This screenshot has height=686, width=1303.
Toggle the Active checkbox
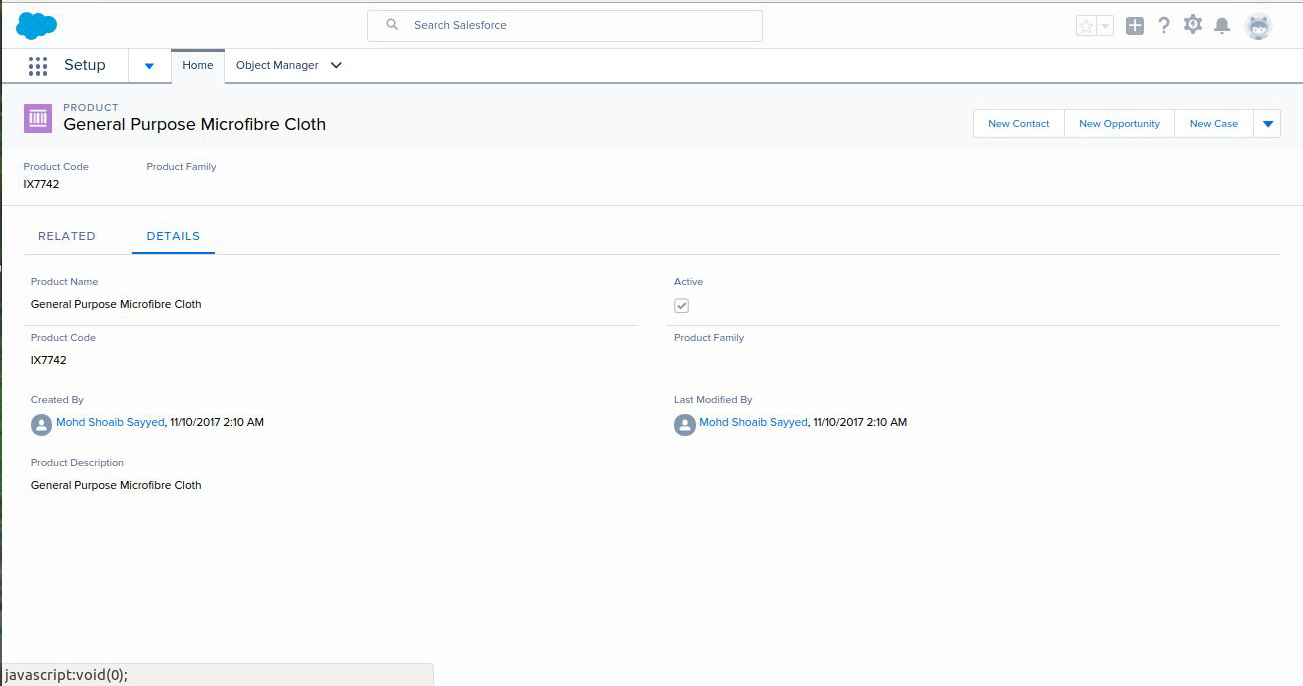pos(681,306)
